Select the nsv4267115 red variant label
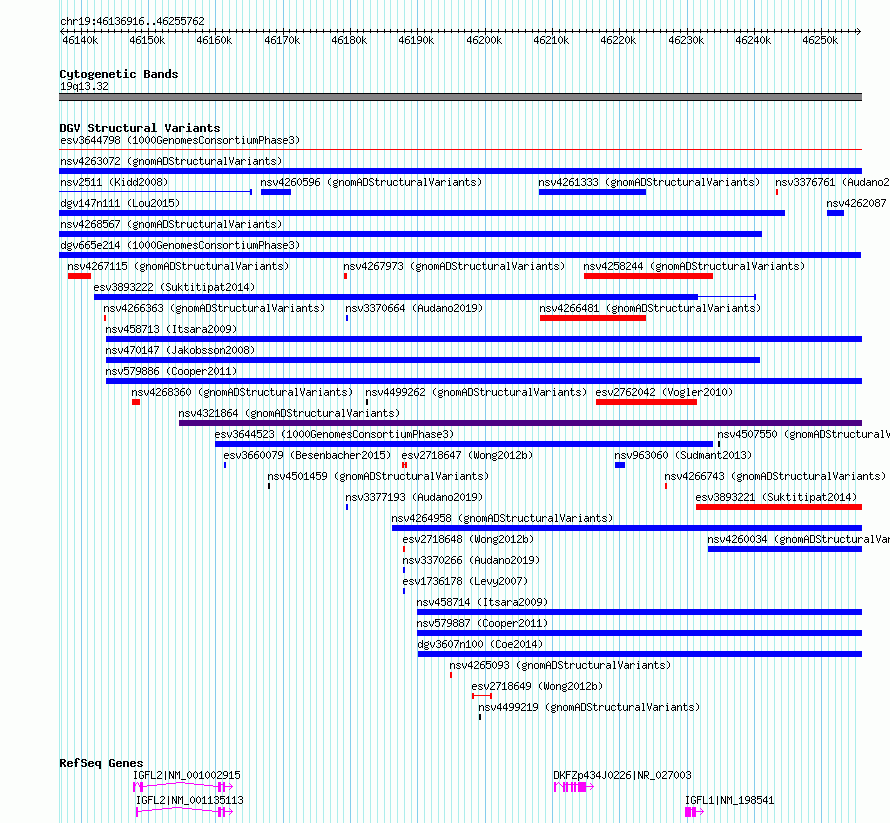Viewport: 890px width, 823px height. click(x=178, y=266)
